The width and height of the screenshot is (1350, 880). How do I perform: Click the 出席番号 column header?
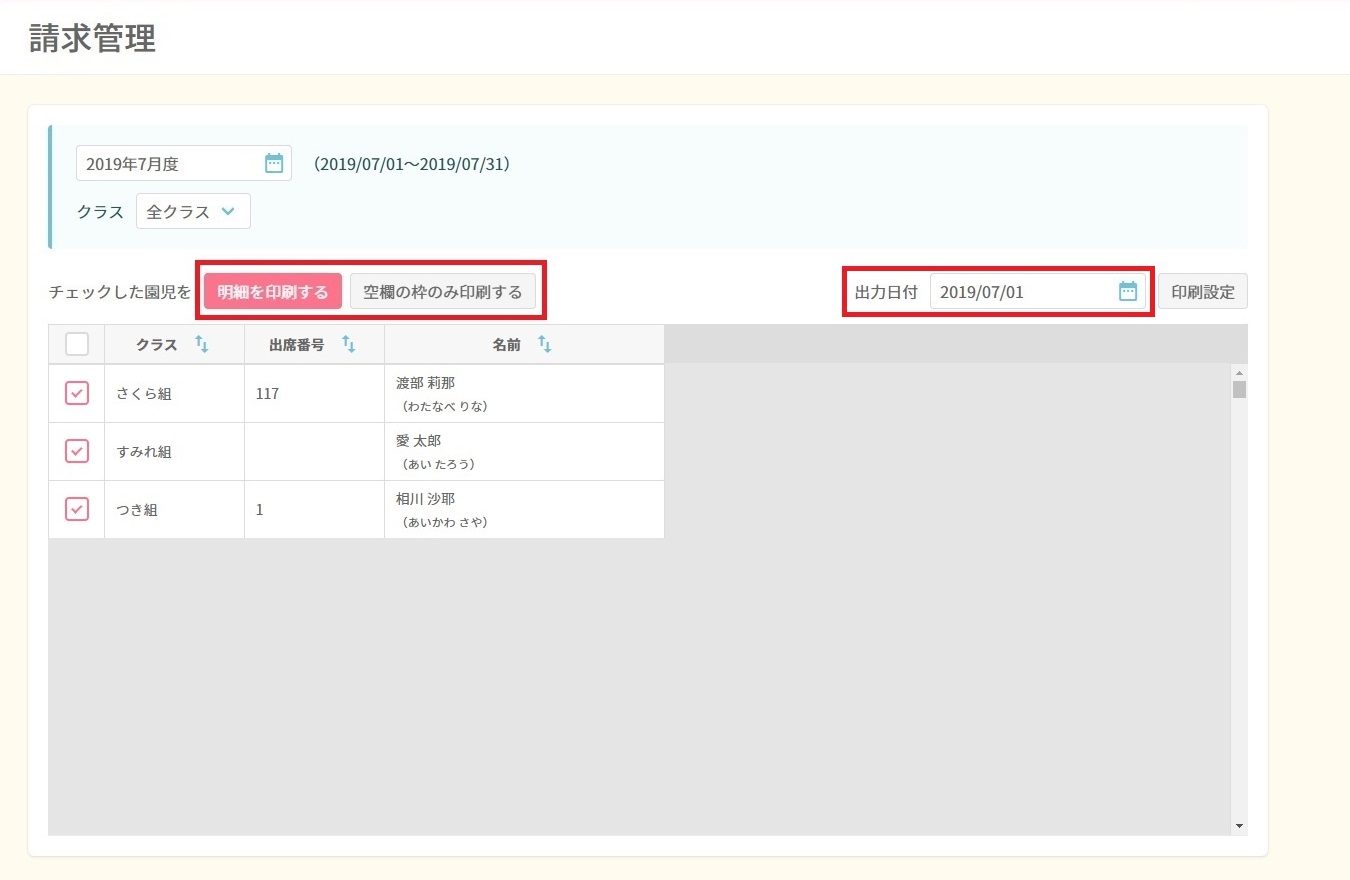(314, 344)
